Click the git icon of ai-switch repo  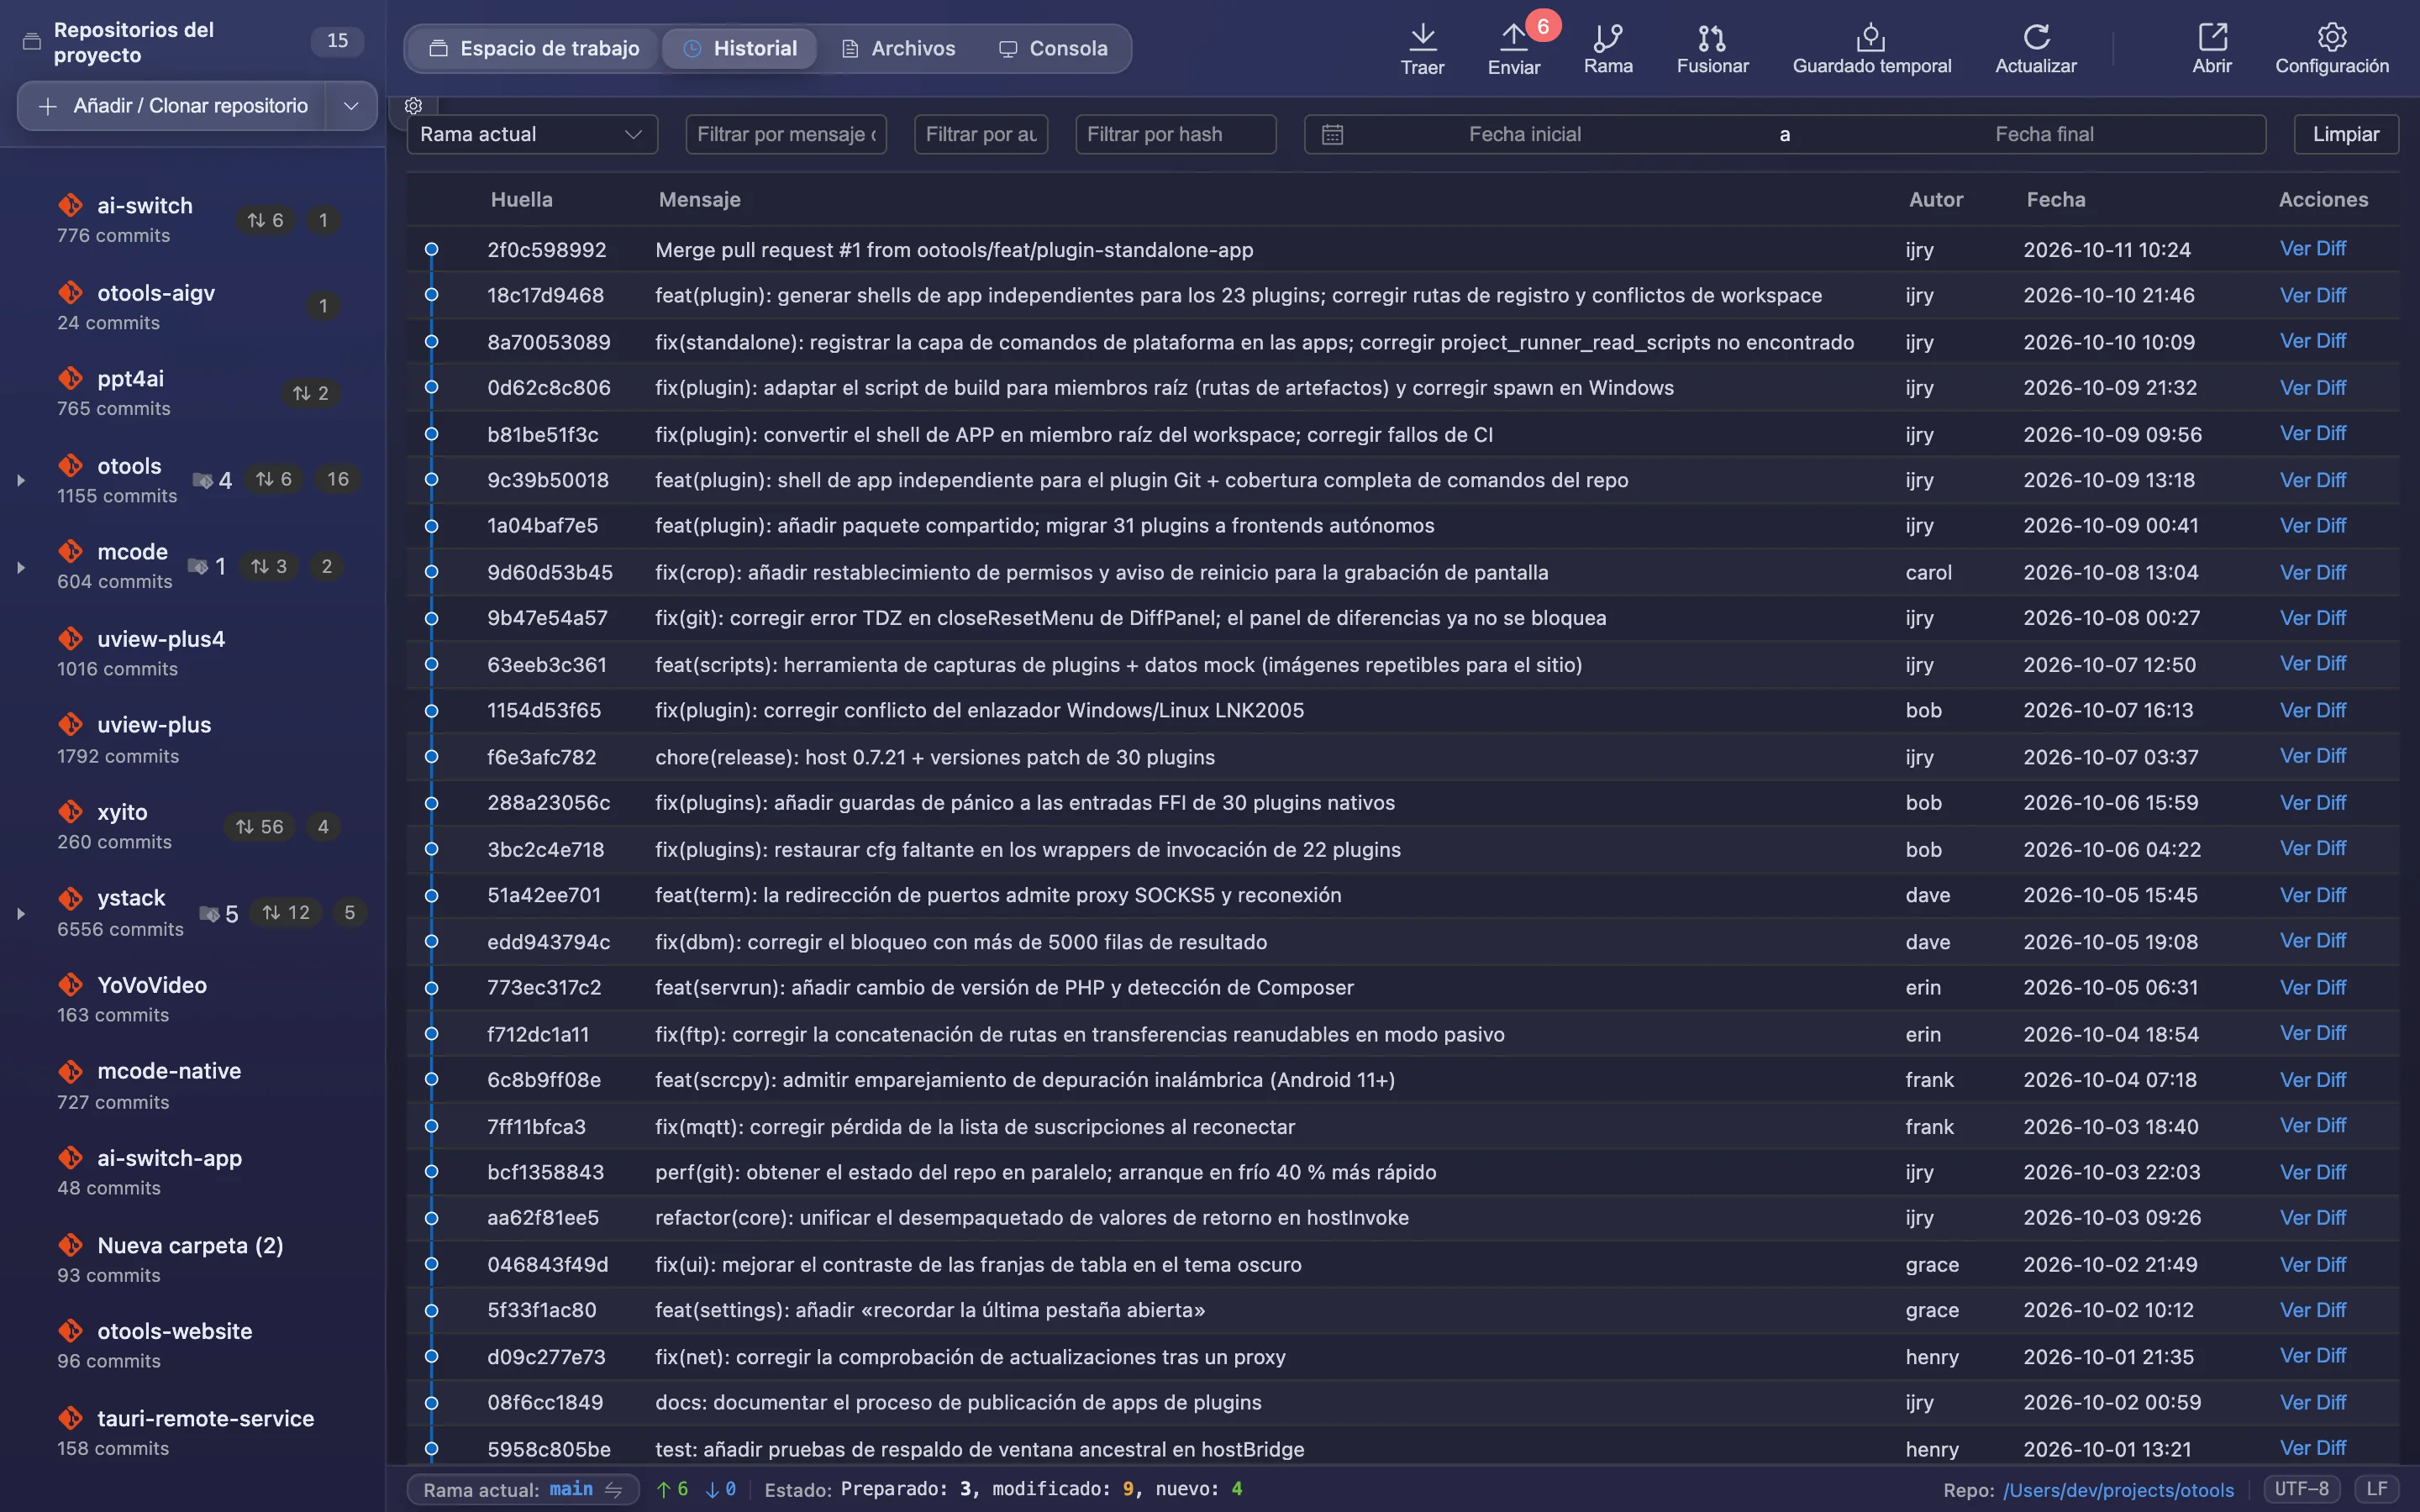click(x=70, y=205)
